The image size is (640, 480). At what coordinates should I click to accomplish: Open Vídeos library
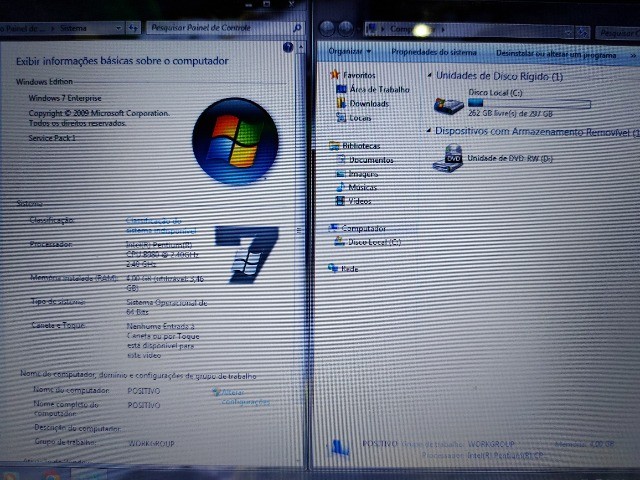353,201
